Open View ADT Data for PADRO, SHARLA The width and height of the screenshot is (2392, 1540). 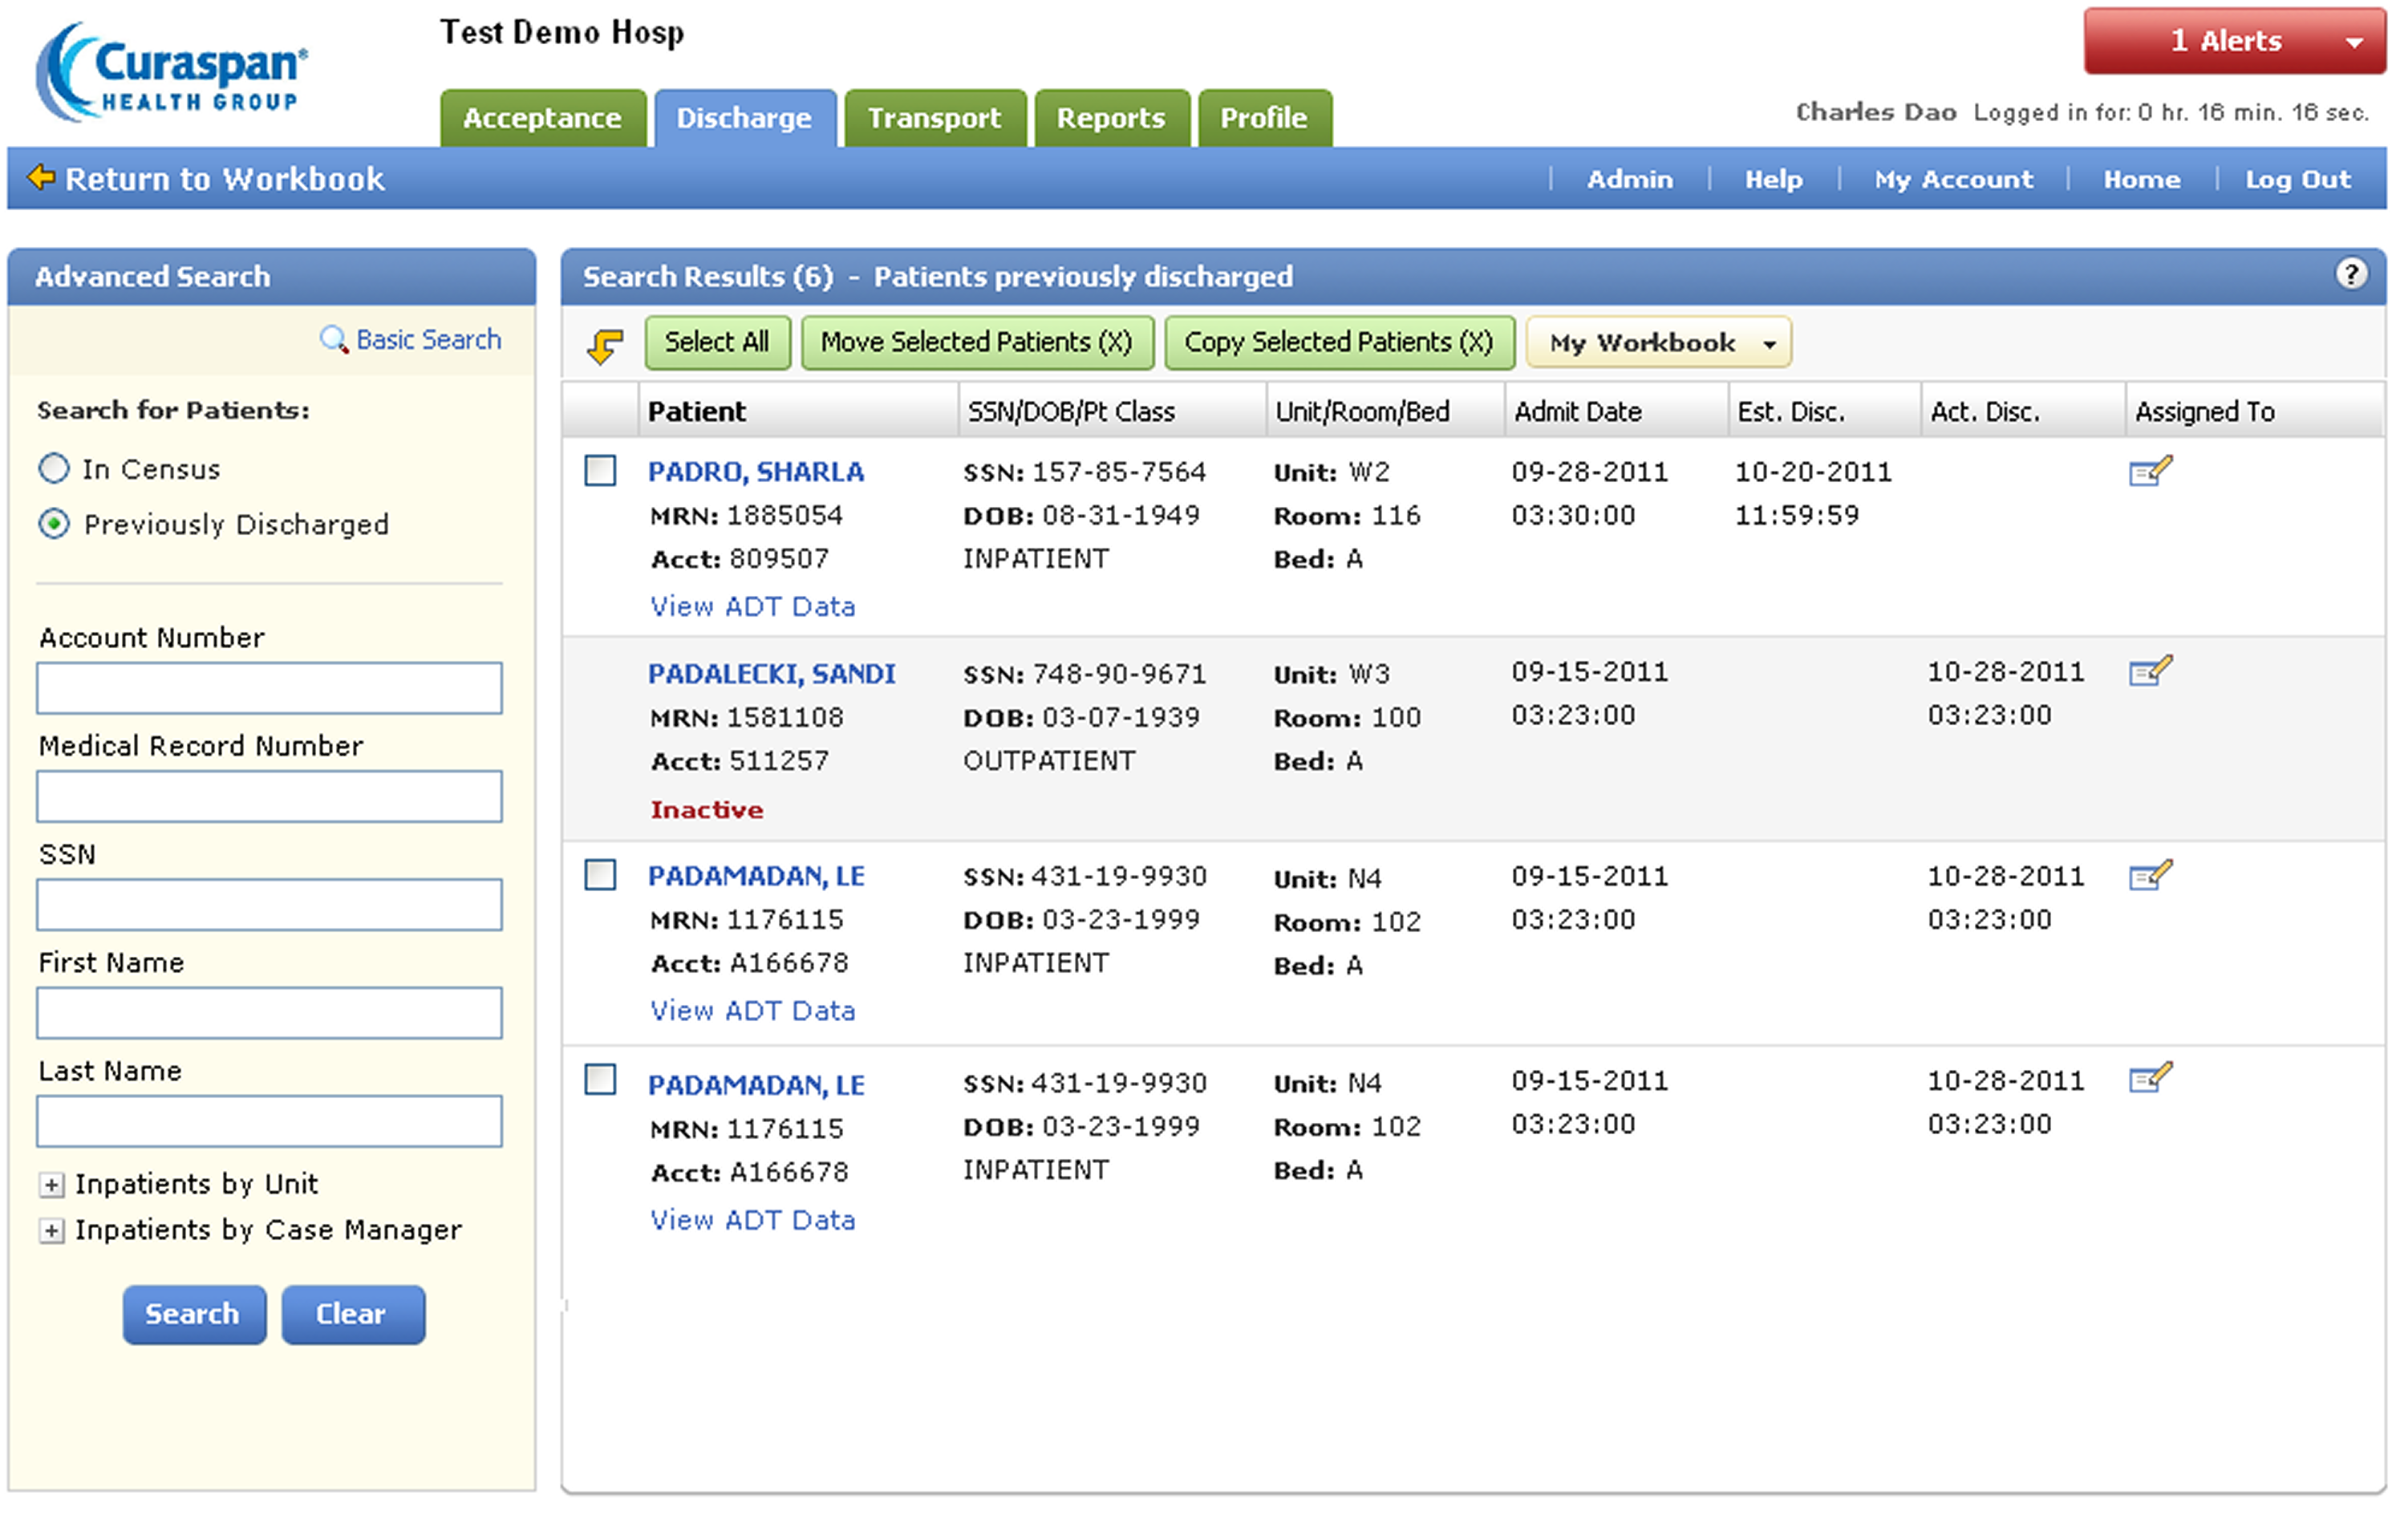[x=752, y=607]
